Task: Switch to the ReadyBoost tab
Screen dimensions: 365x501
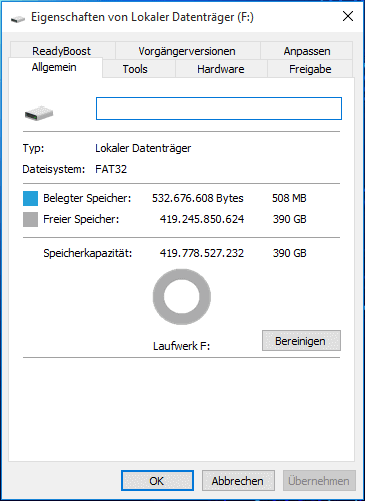Action: point(62,51)
